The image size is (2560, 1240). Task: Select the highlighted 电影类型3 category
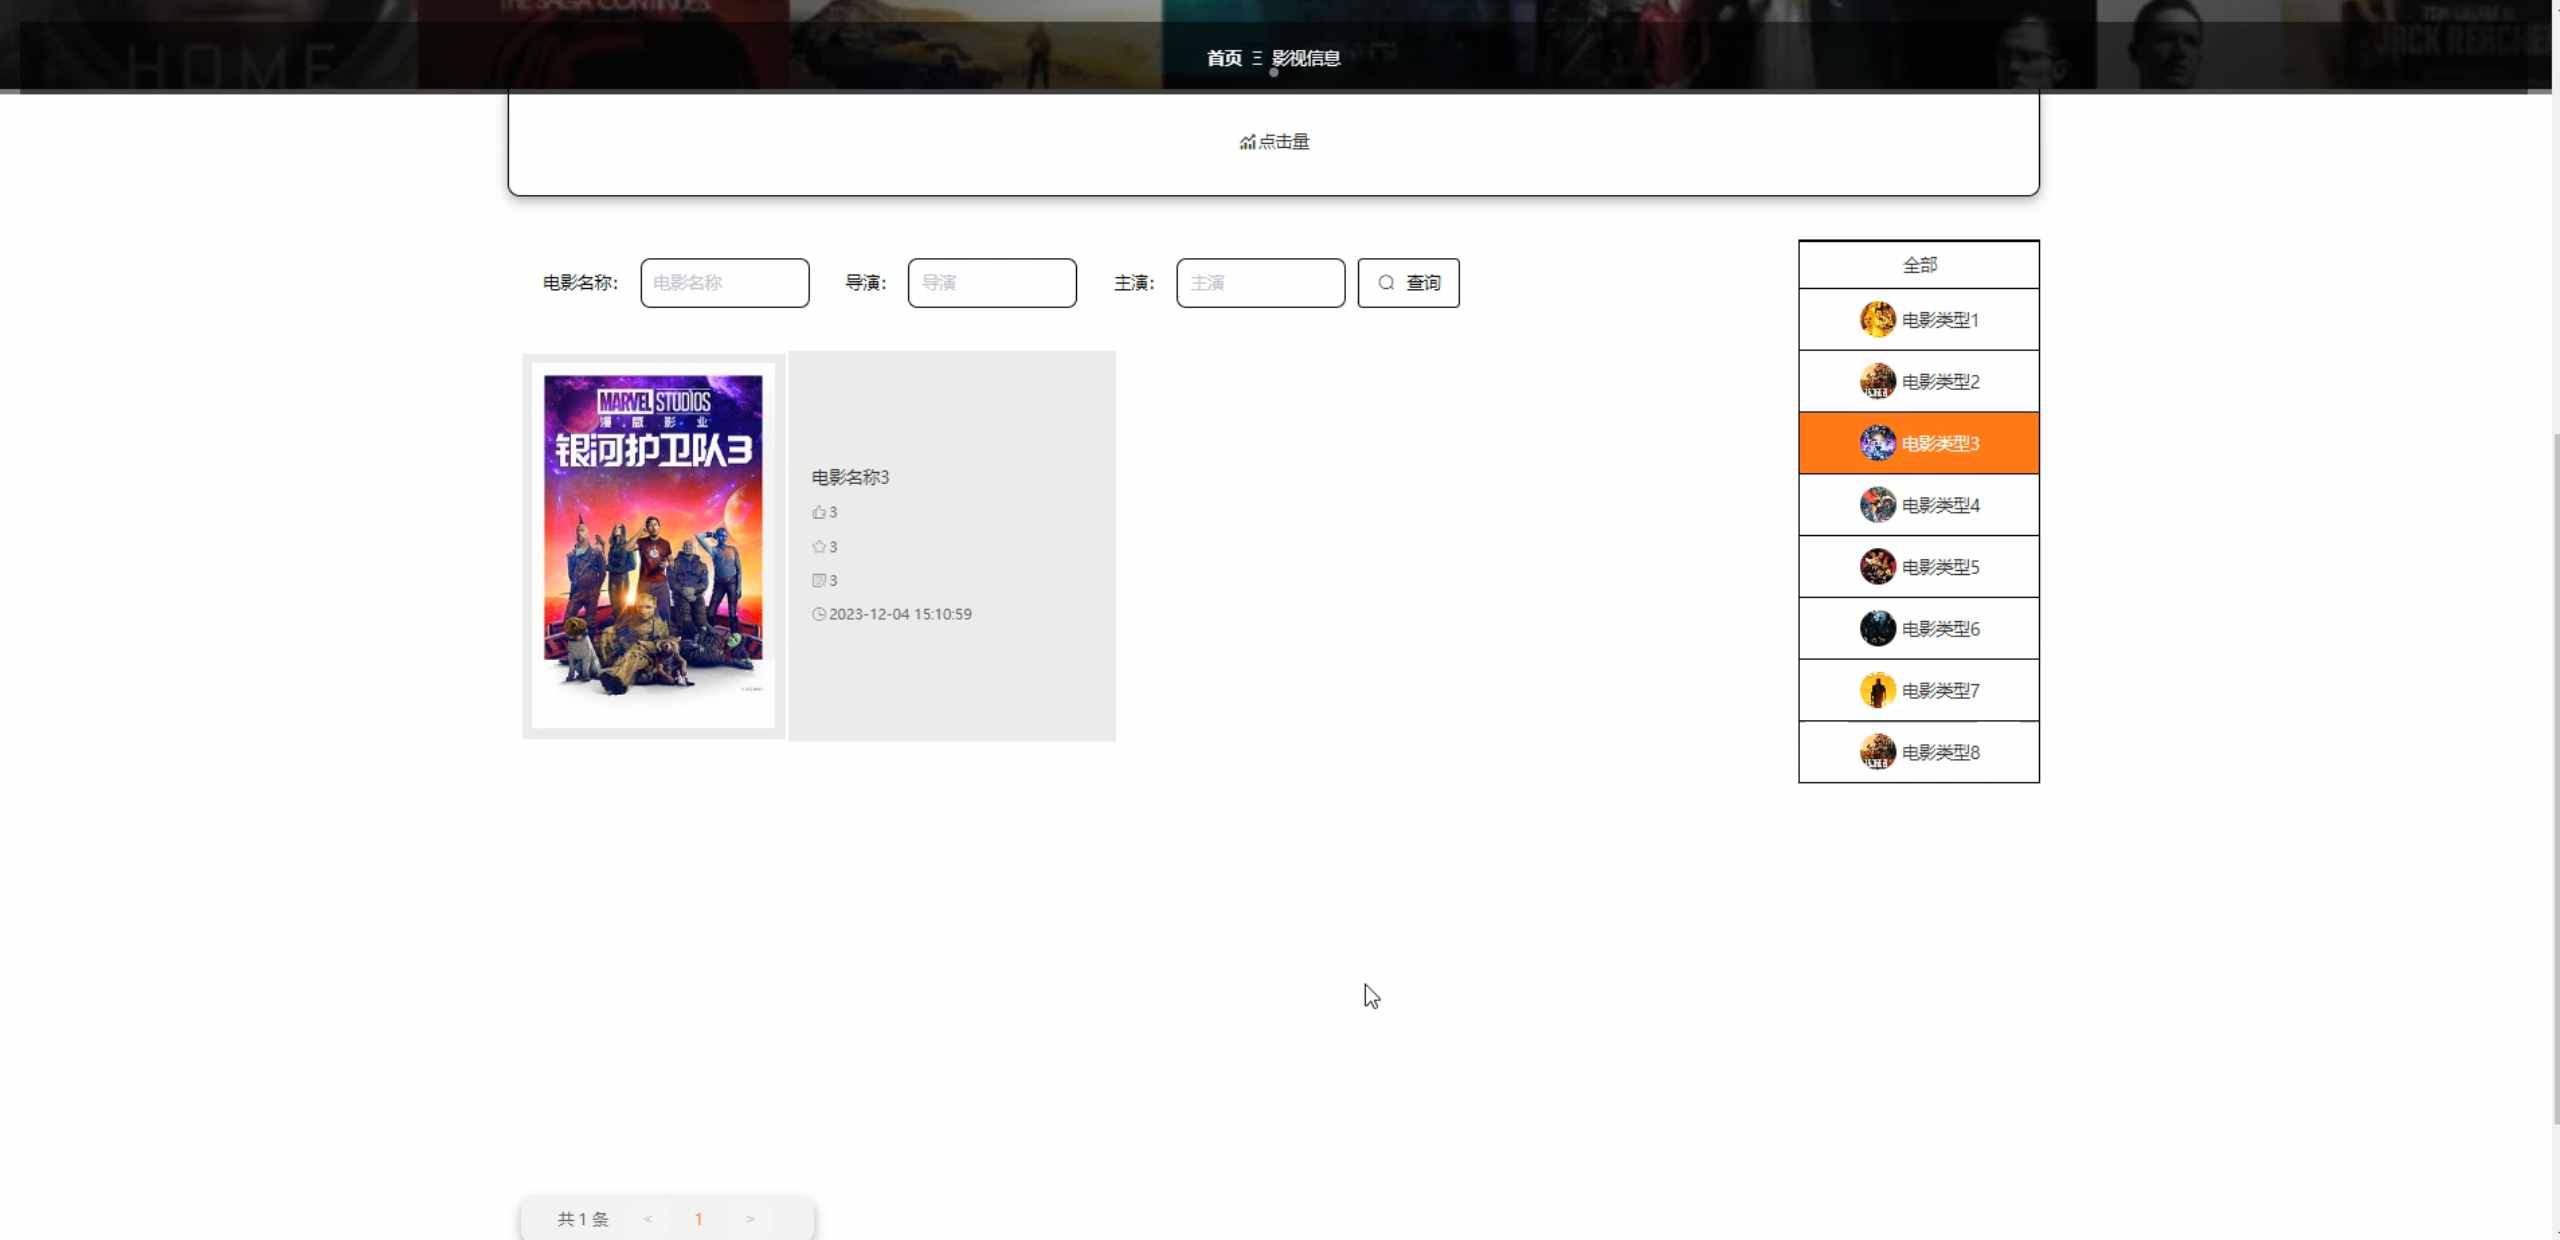[1918, 443]
